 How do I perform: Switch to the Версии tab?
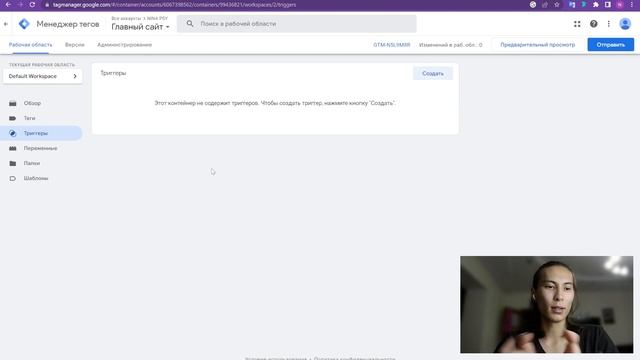75,45
